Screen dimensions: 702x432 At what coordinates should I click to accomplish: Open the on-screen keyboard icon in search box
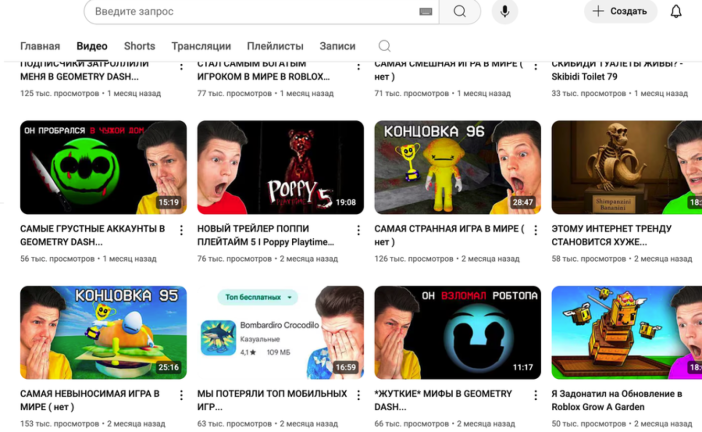point(426,11)
